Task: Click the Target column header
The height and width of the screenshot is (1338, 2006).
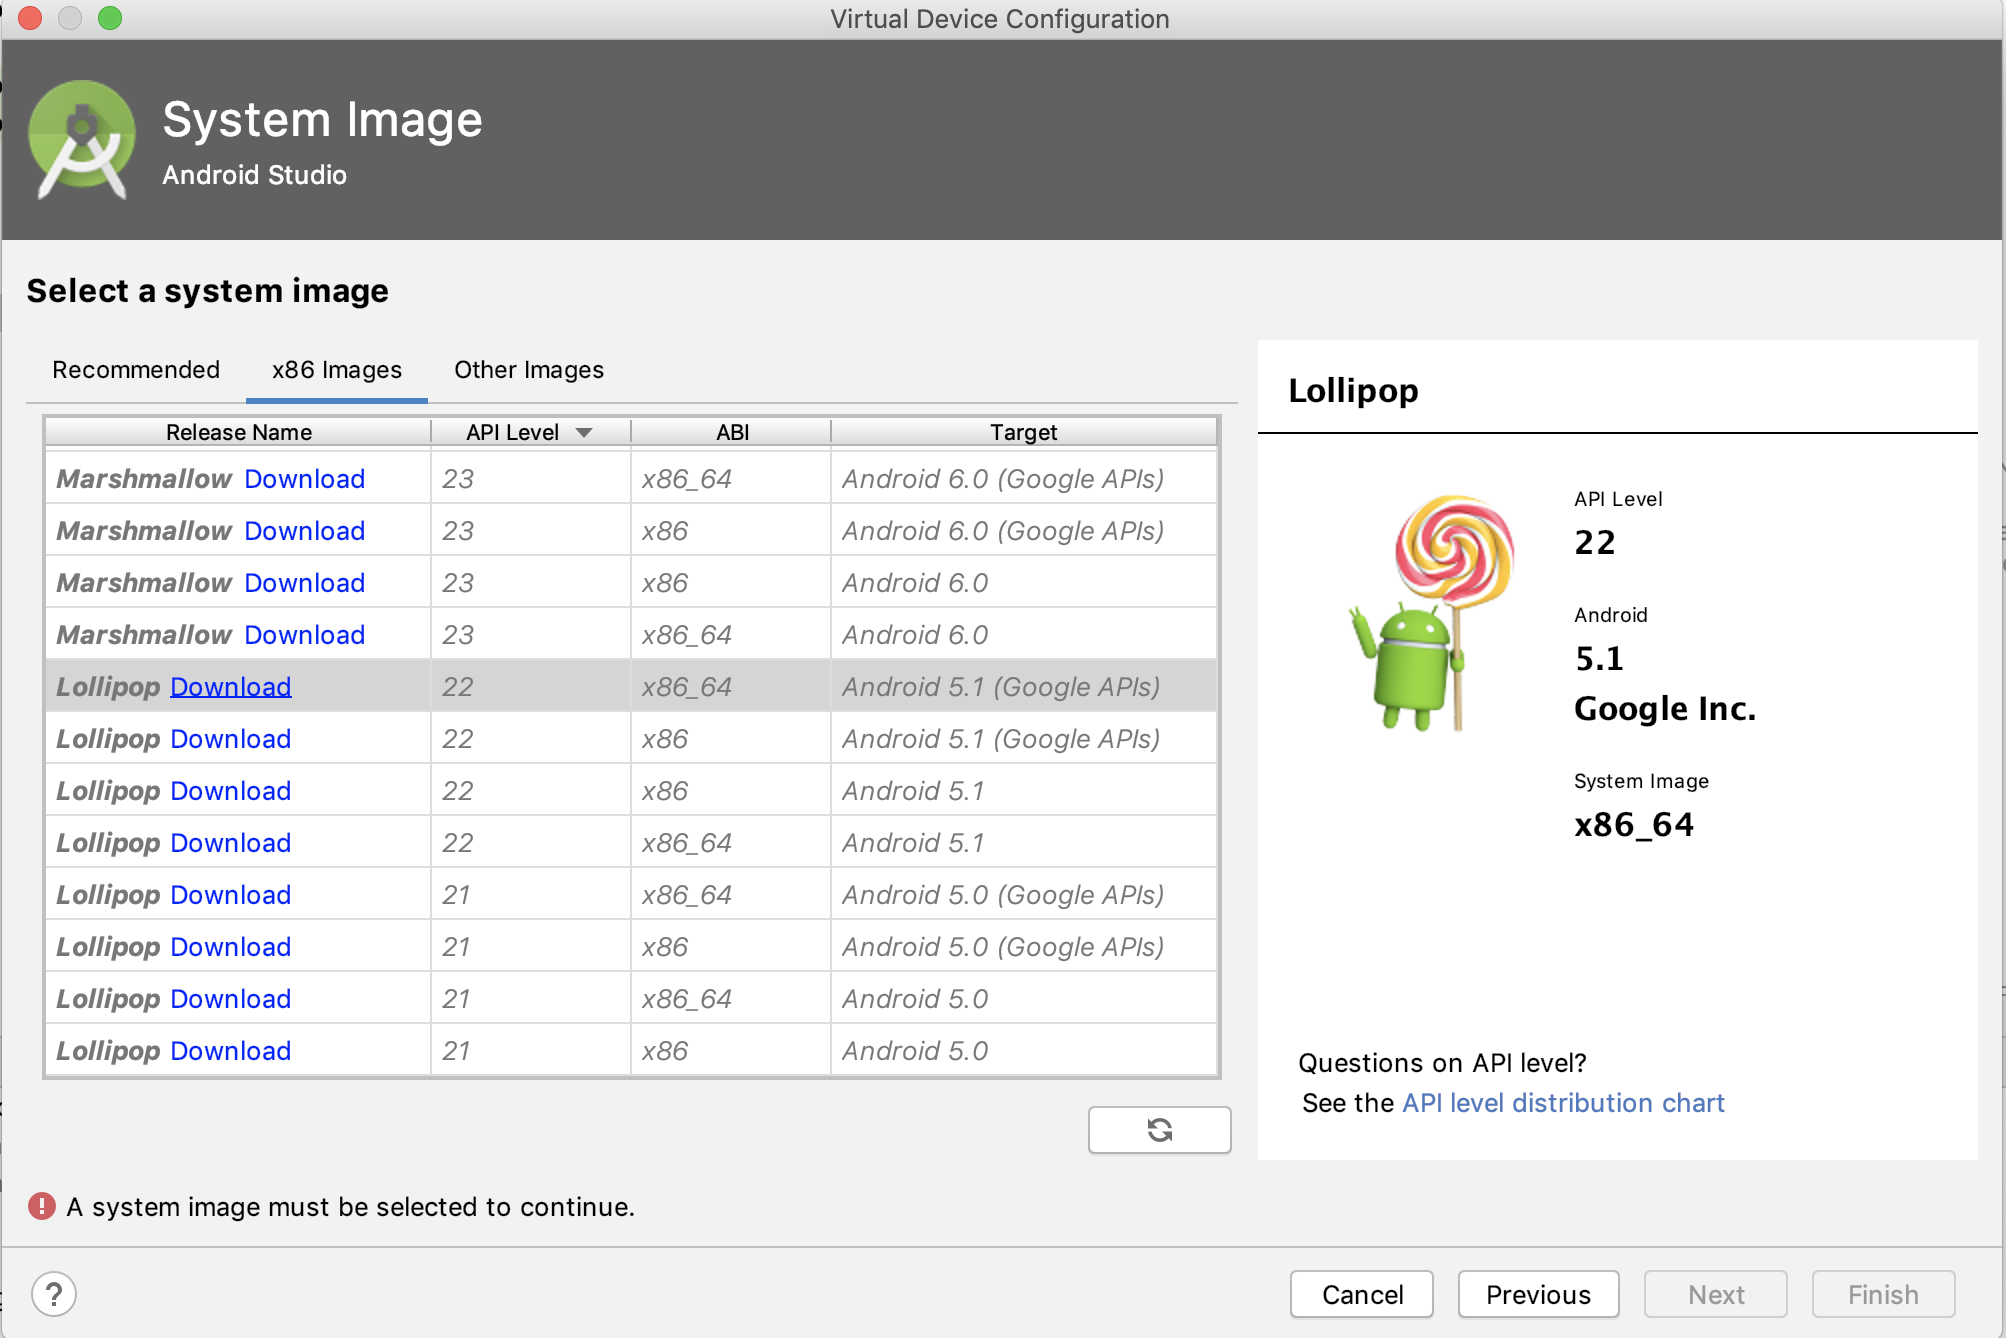Action: [x=1024, y=432]
